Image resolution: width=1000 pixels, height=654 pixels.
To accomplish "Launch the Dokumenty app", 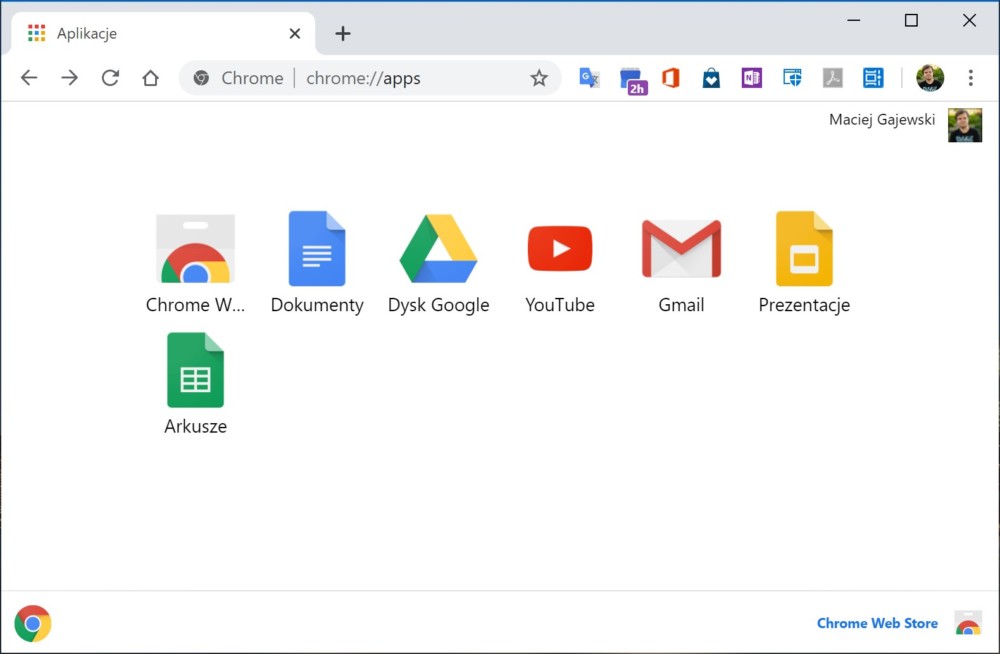I will click(x=317, y=249).
